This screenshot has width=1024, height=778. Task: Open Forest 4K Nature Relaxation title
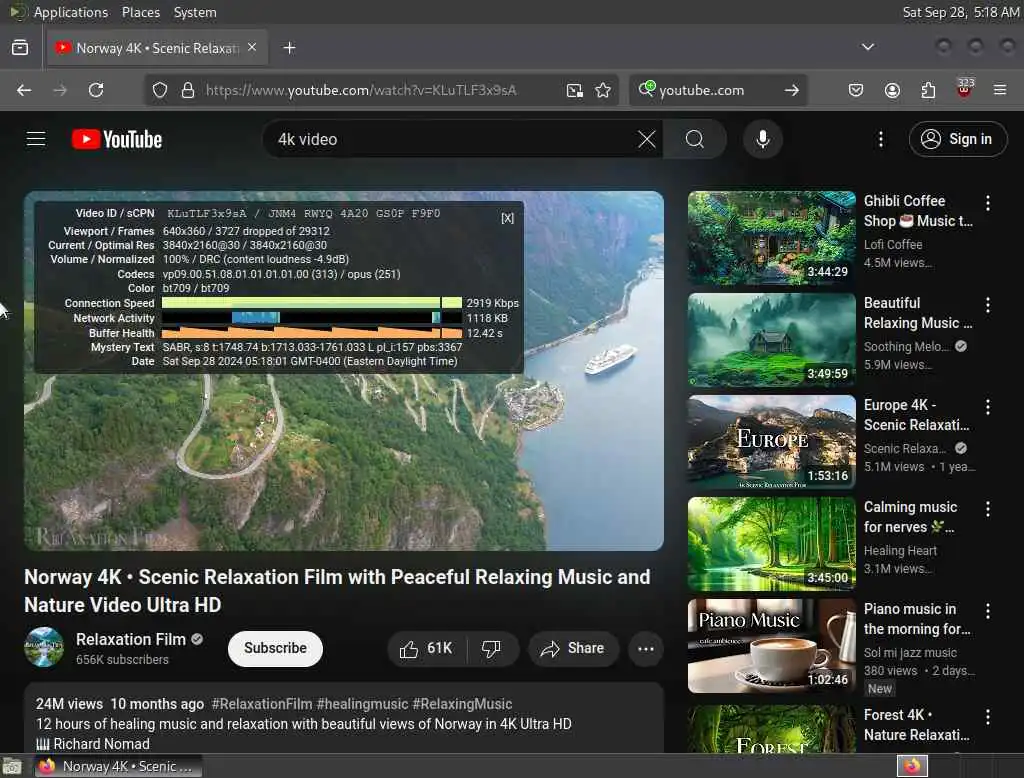[916, 725]
